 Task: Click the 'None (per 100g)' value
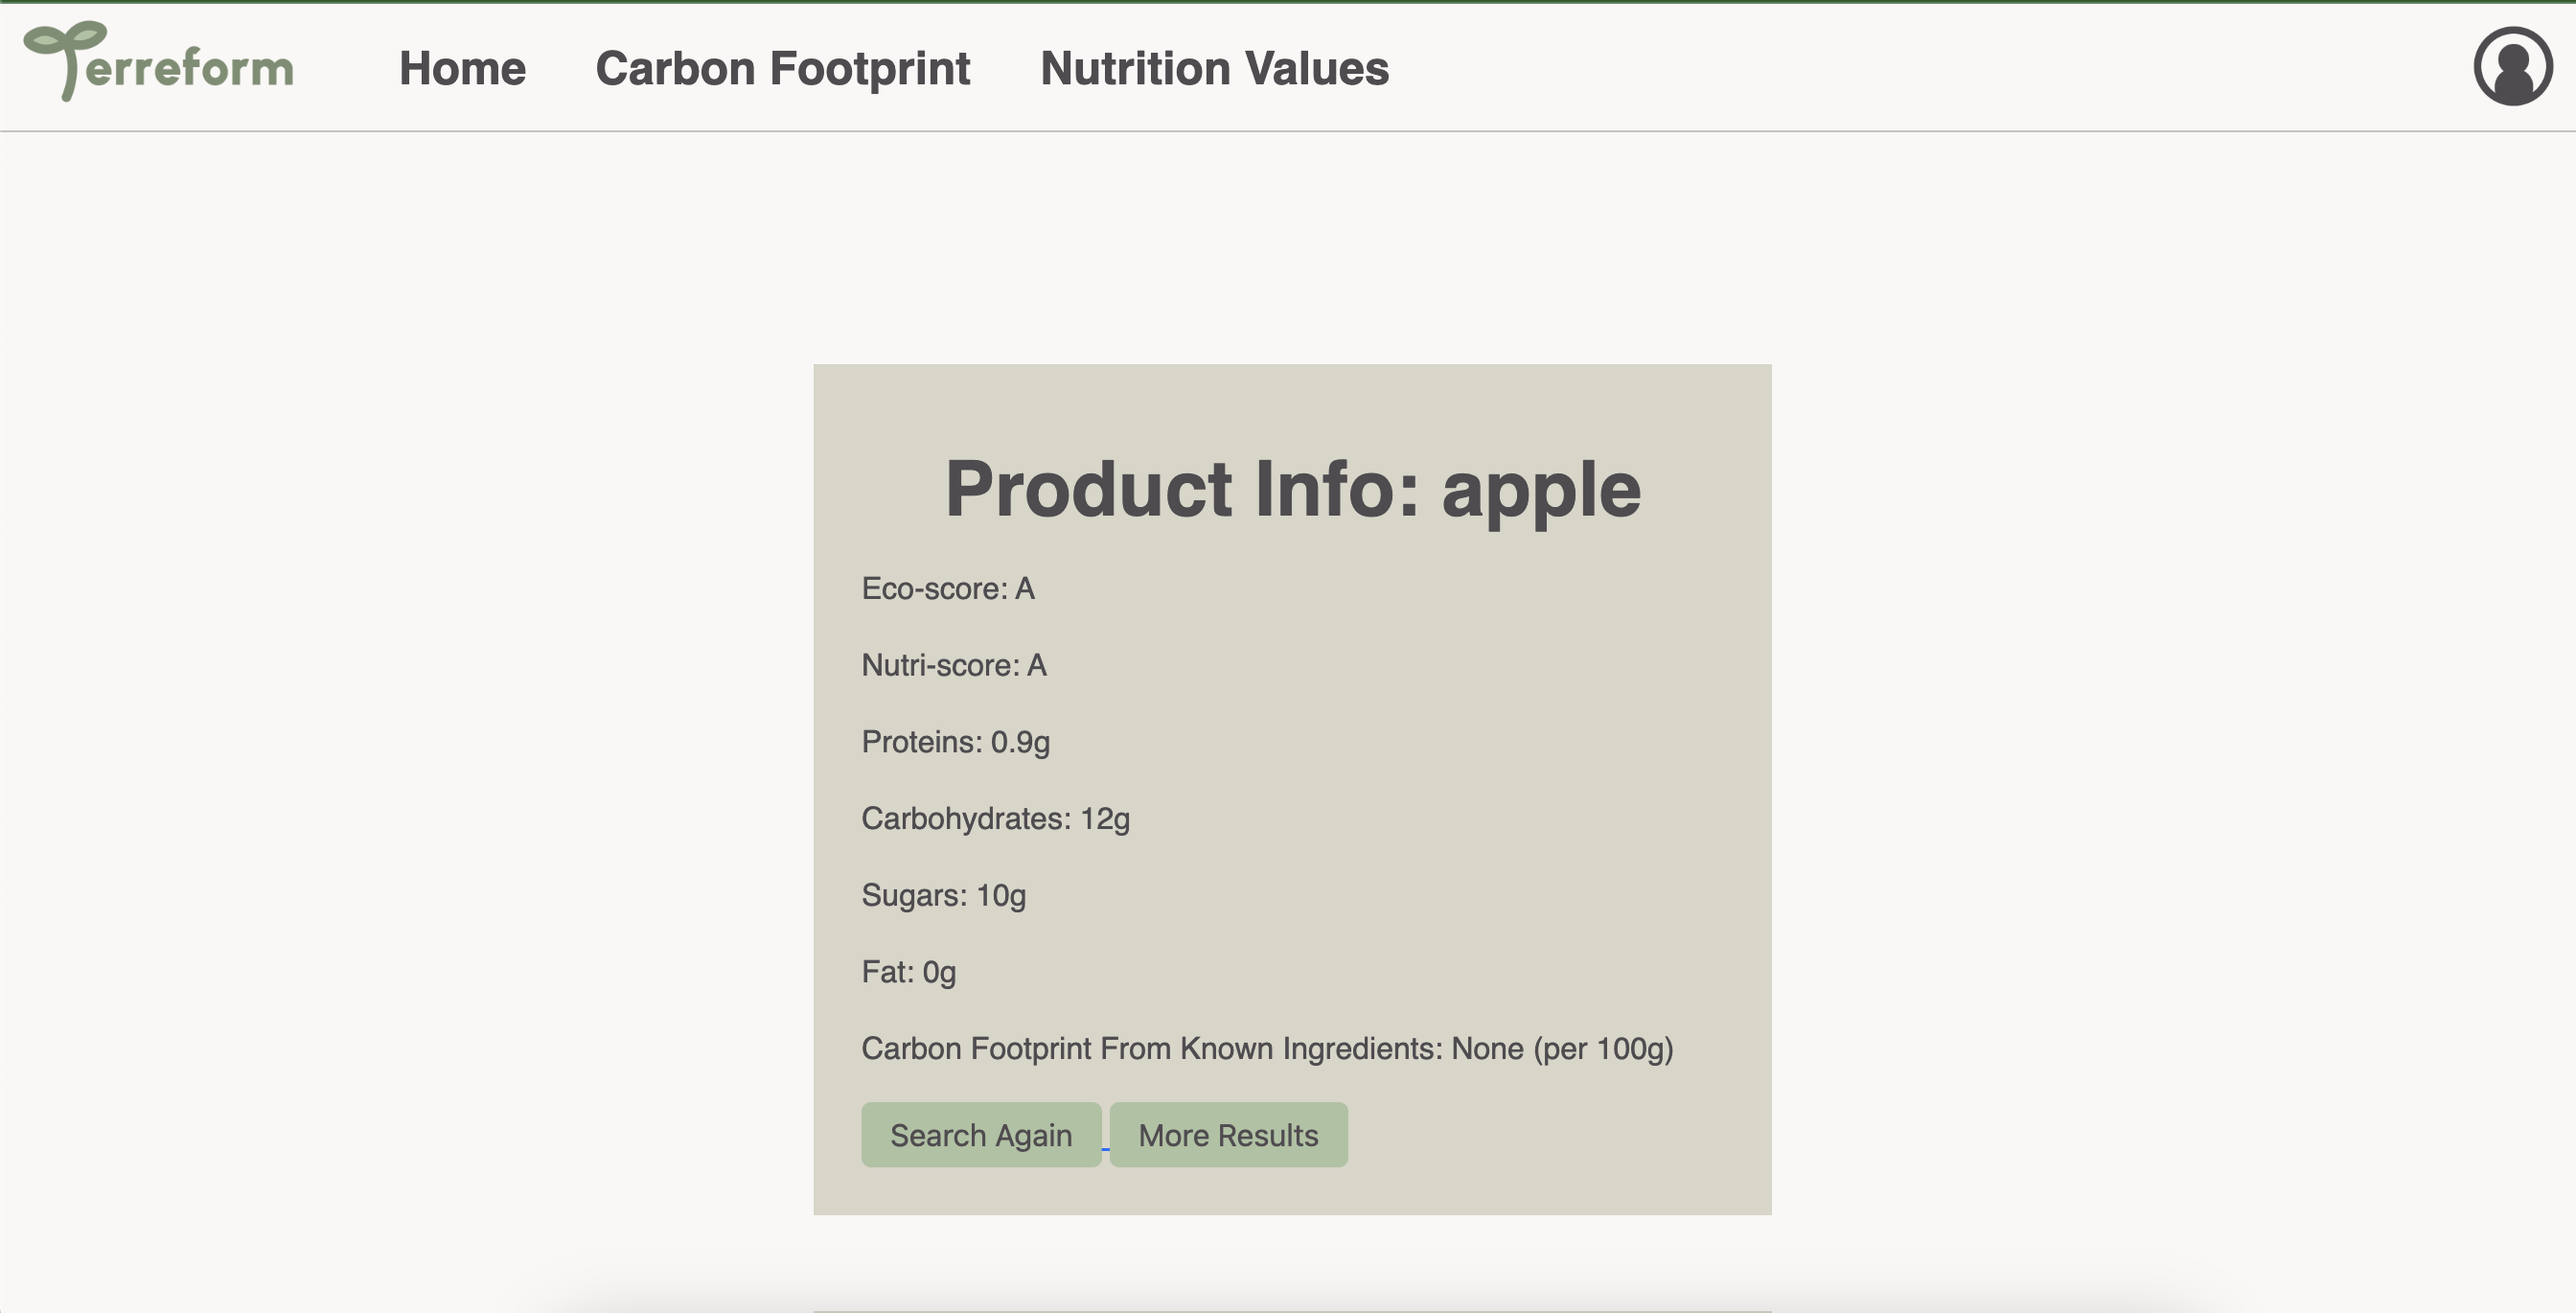tap(1562, 1049)
